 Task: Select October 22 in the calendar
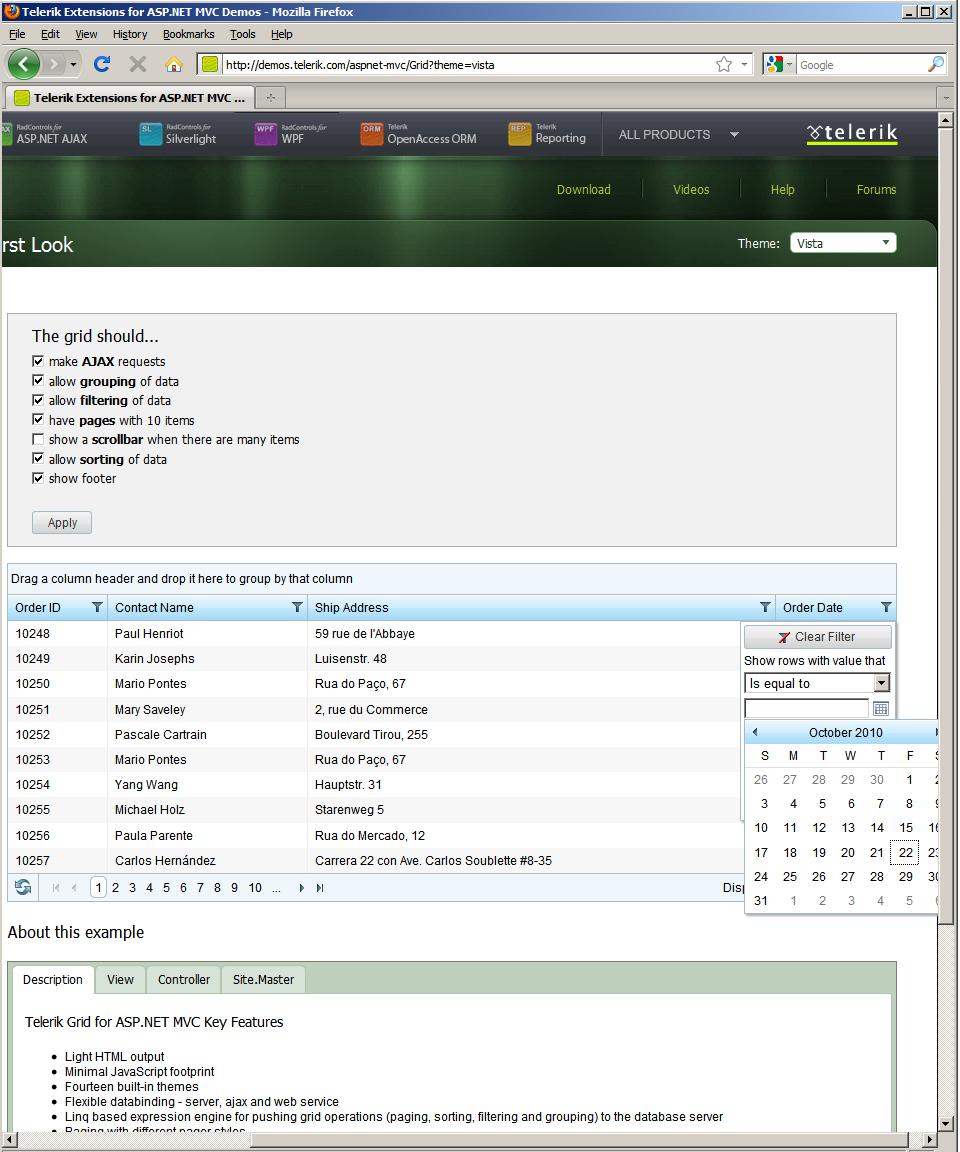(906, 852)
